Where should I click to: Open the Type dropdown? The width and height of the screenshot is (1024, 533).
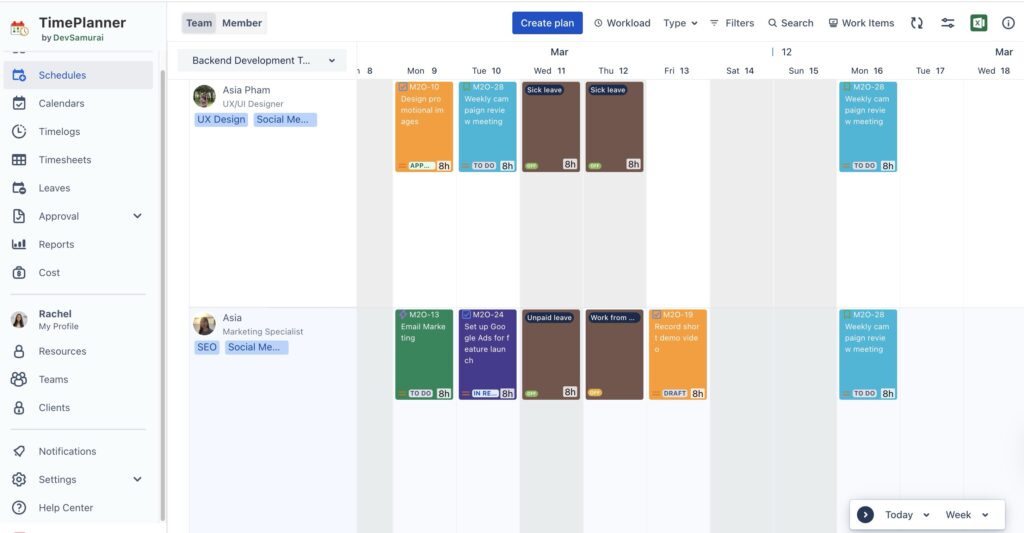680,23
